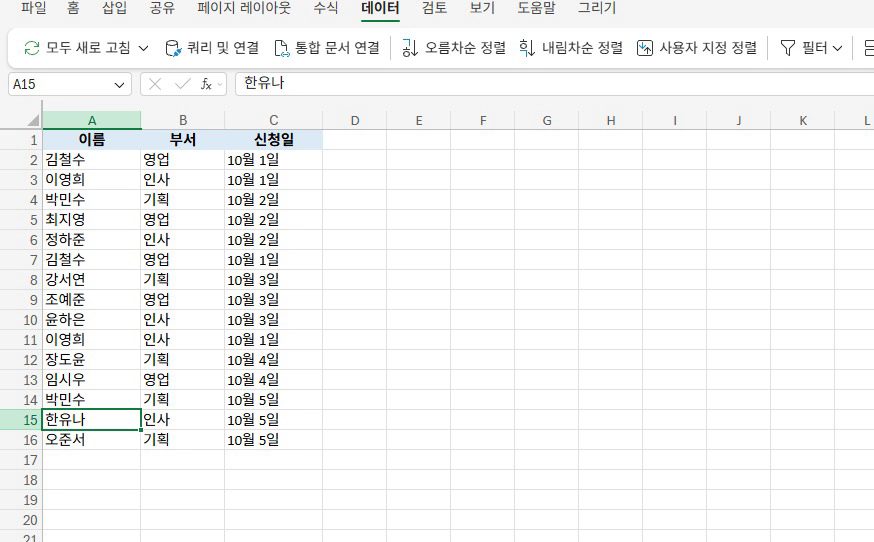This screenshot has height=542, width=874.
Task: Click 기획 department cell in row 8
Action: (x=183, y=280)
